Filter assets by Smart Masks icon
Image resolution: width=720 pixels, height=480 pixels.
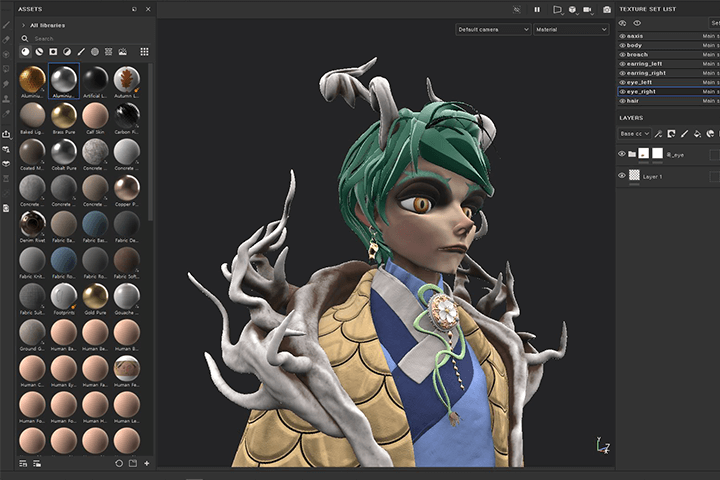tap(53, 52)
